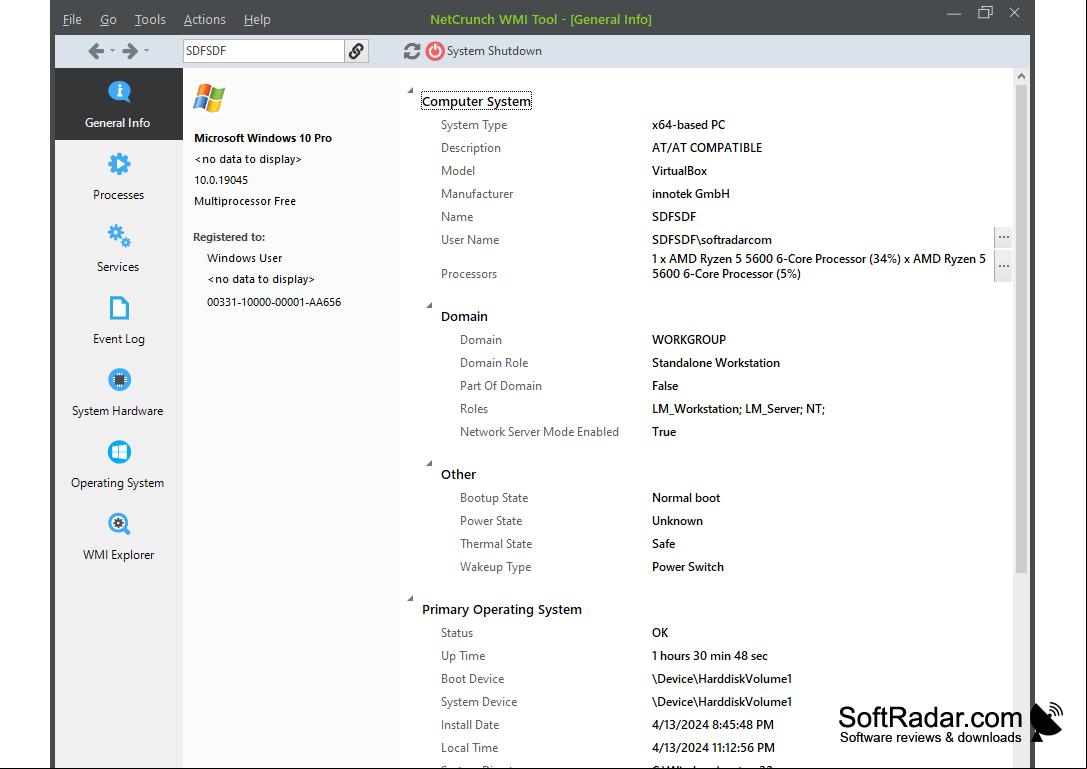Select the Windows User registered name
1087x769 pixels.
(244, 258)
